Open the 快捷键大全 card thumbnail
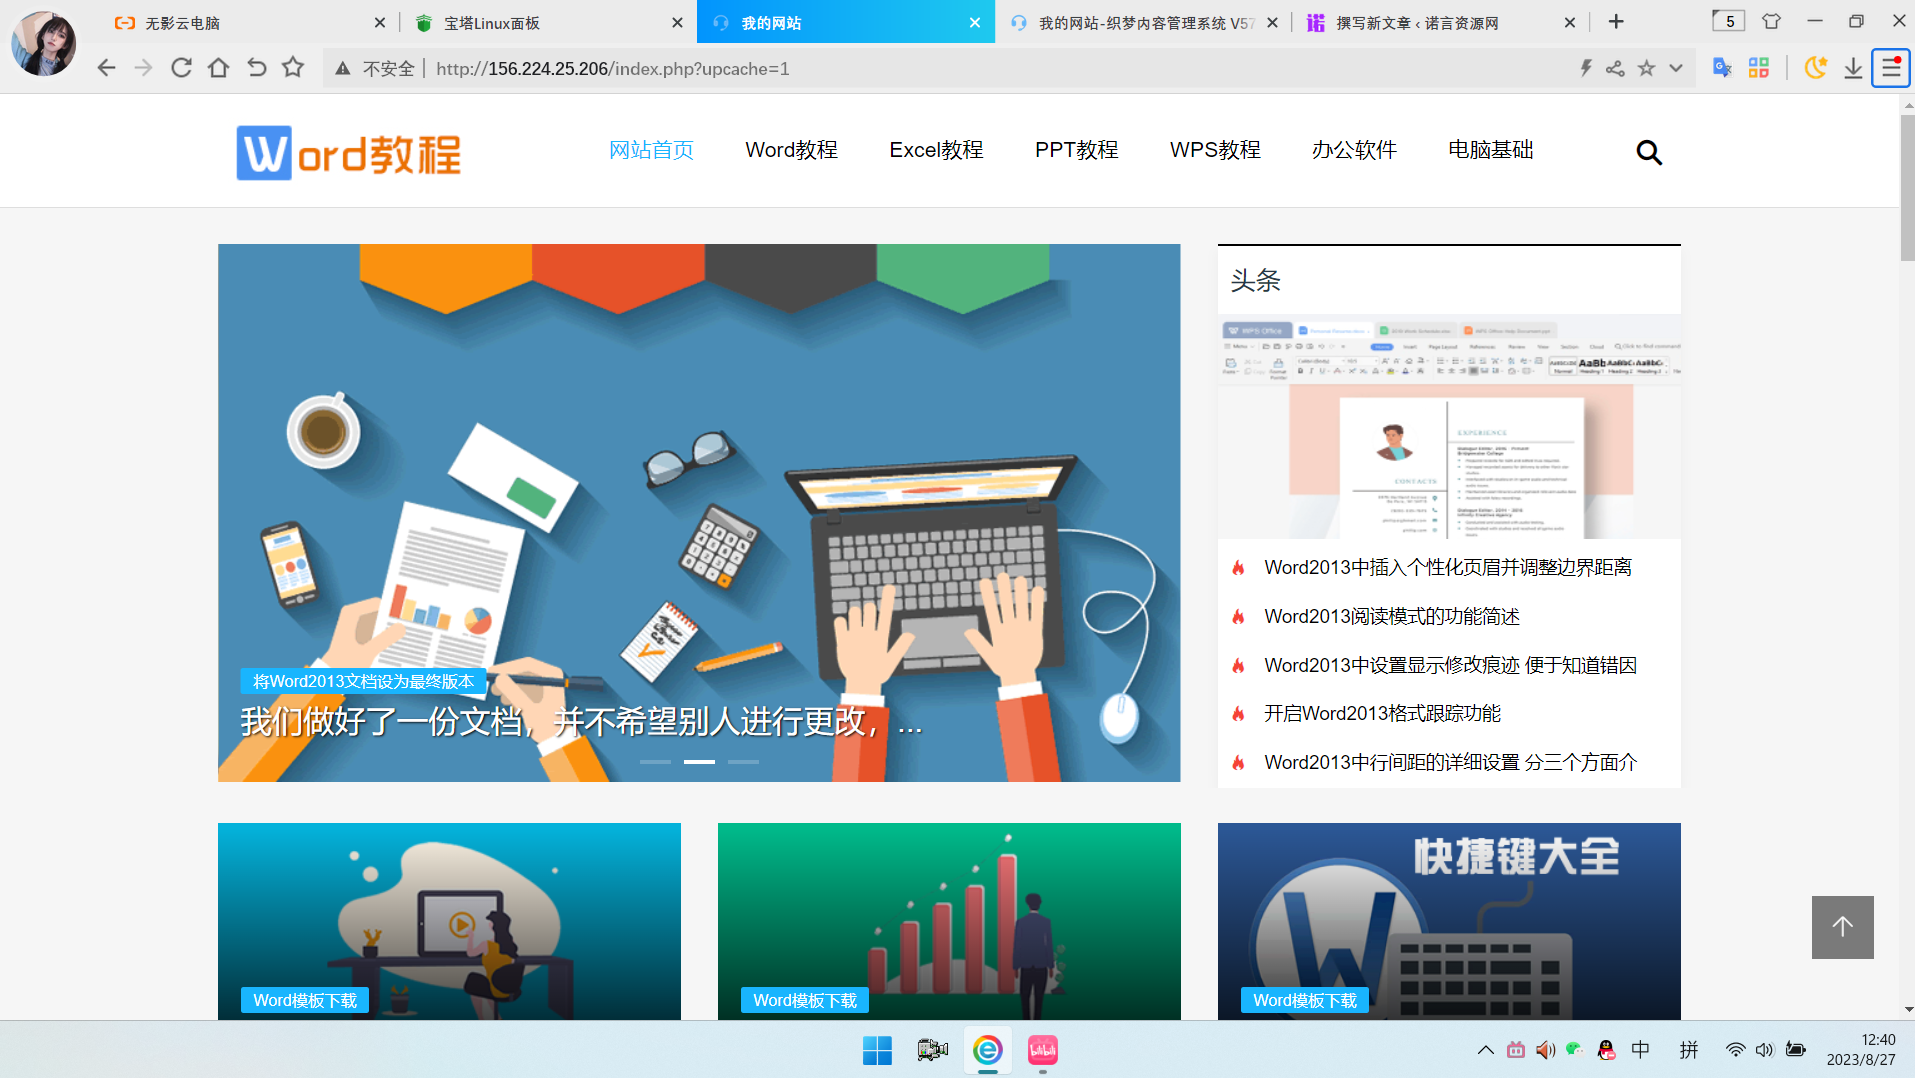 click(x=1449, y=921)
